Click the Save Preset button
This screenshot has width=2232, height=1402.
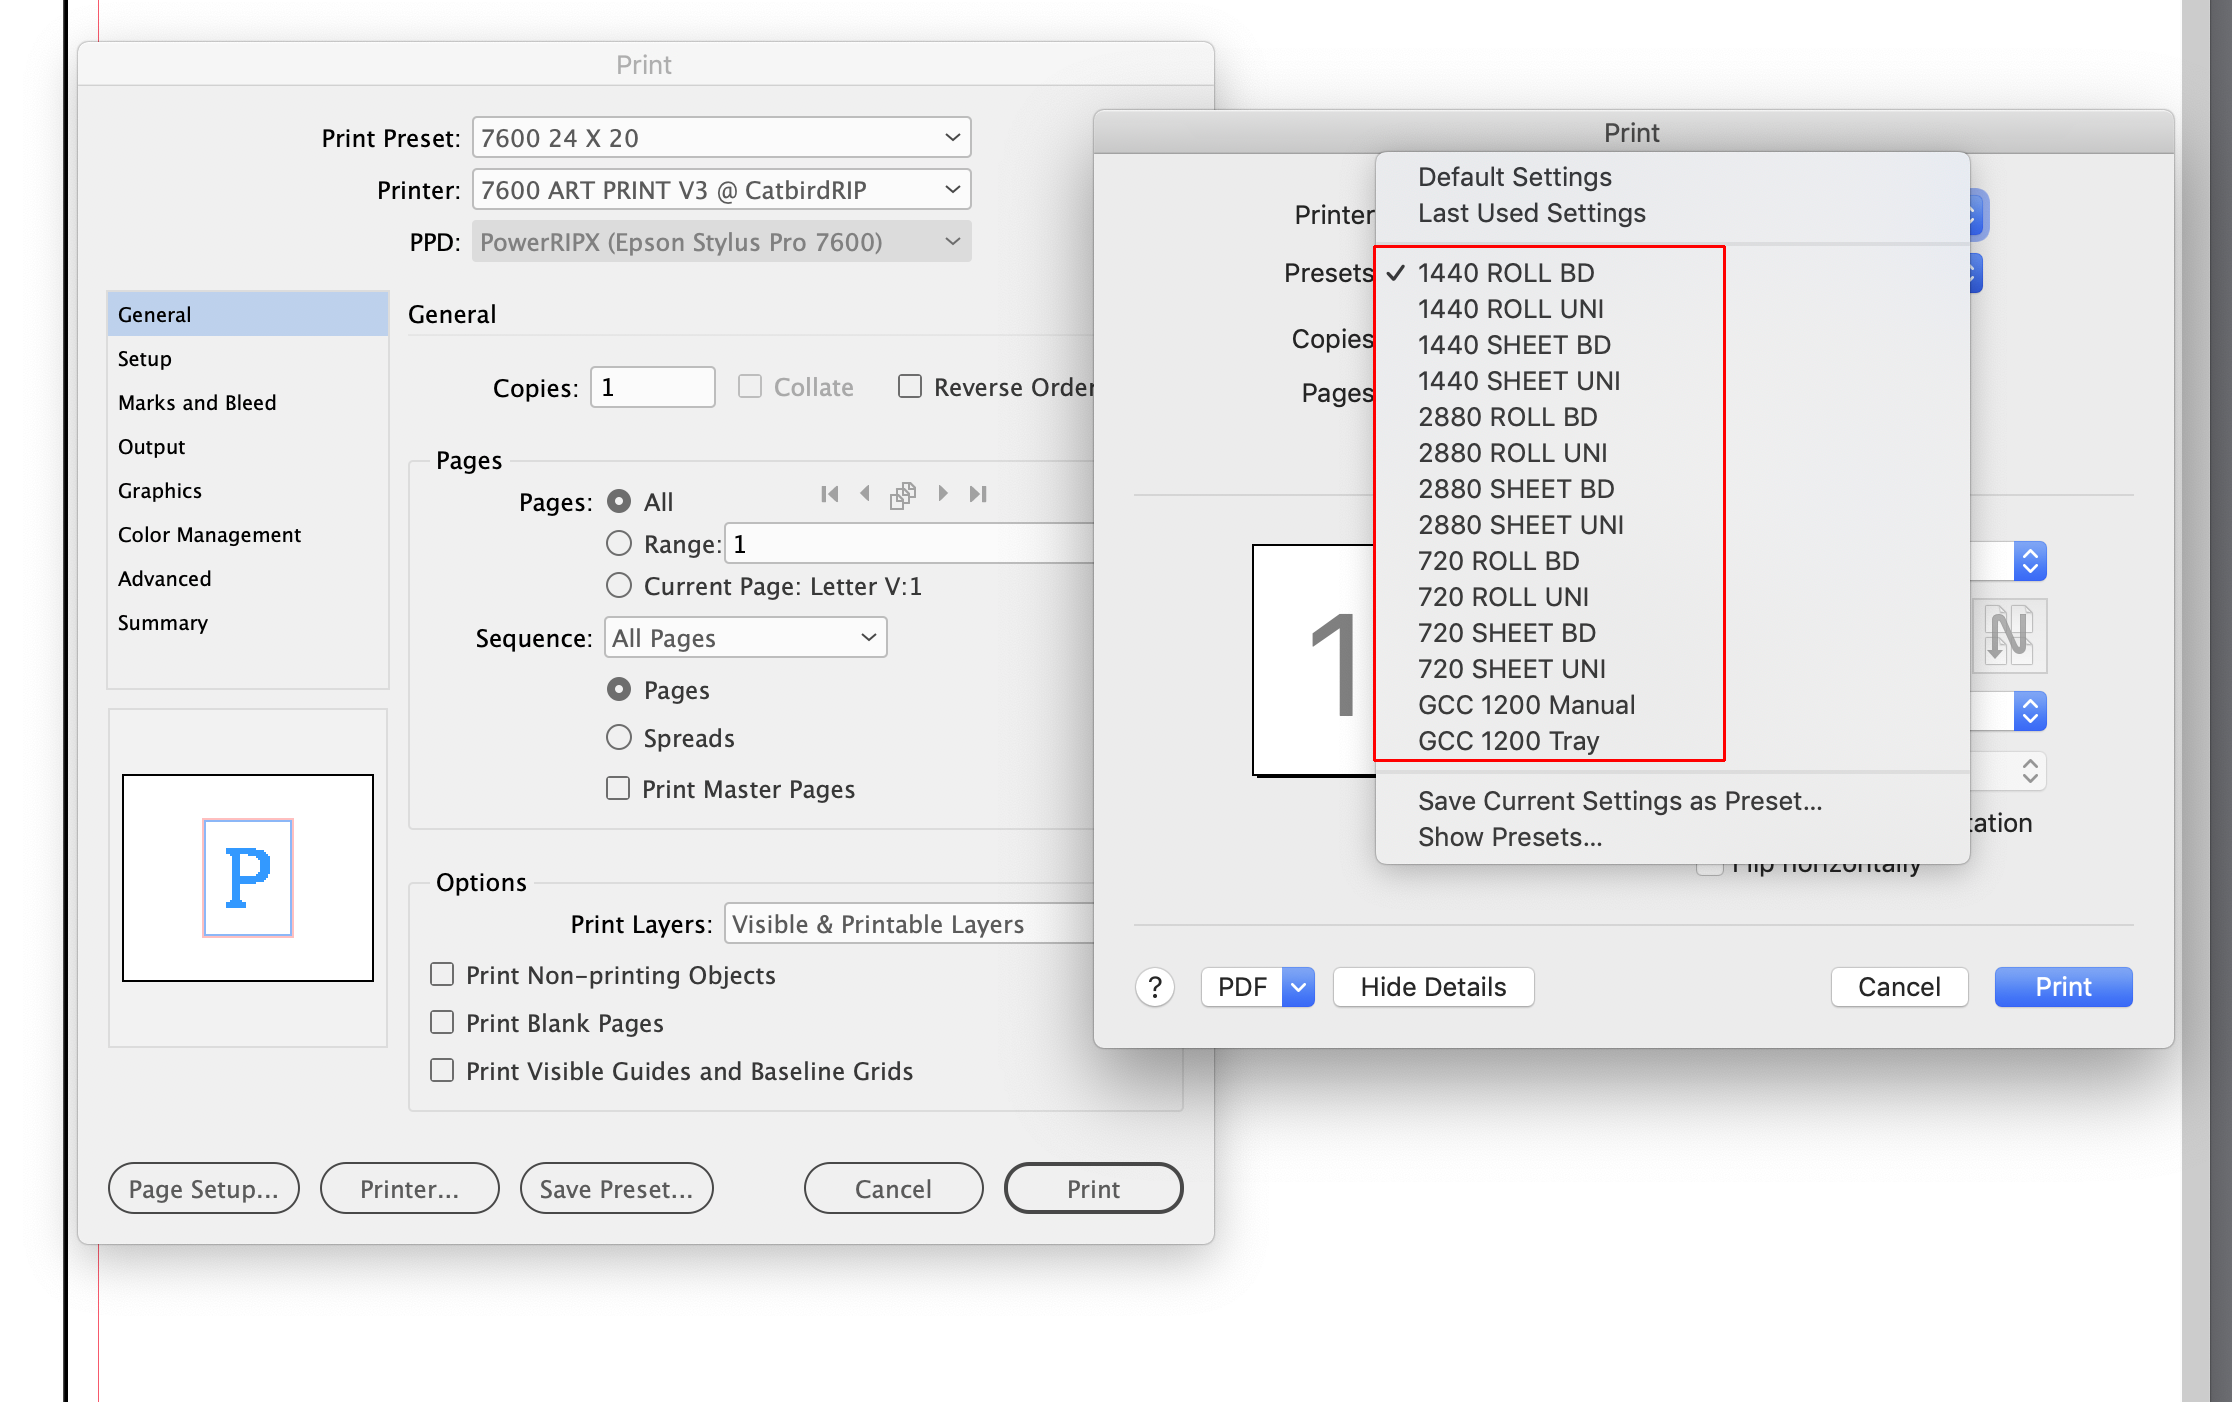coord(616,1188)
